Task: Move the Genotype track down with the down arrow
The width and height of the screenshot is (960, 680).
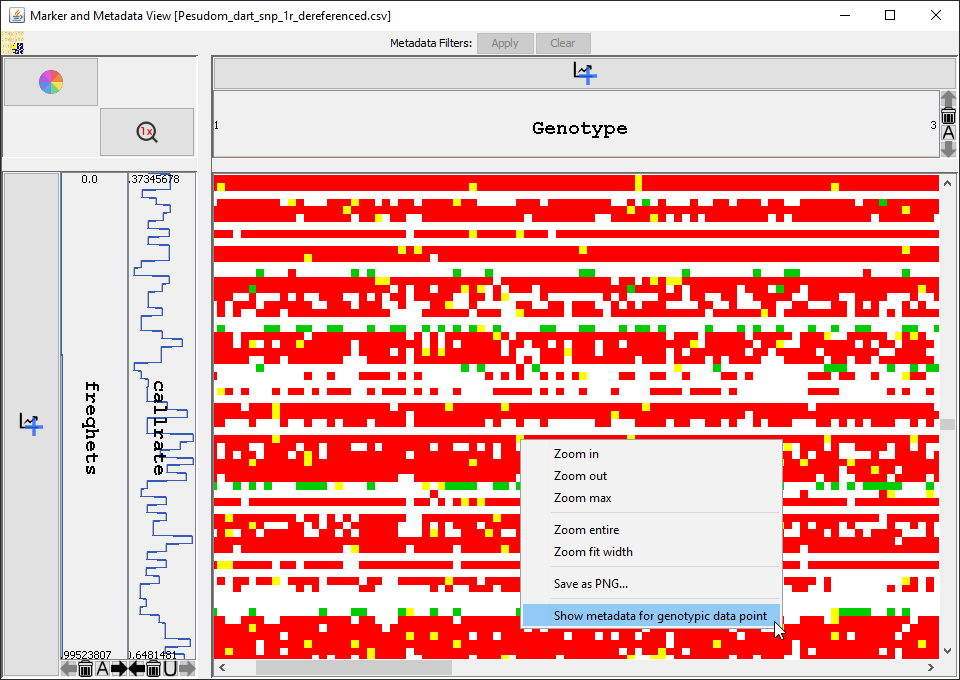Action: coord(948,149)
